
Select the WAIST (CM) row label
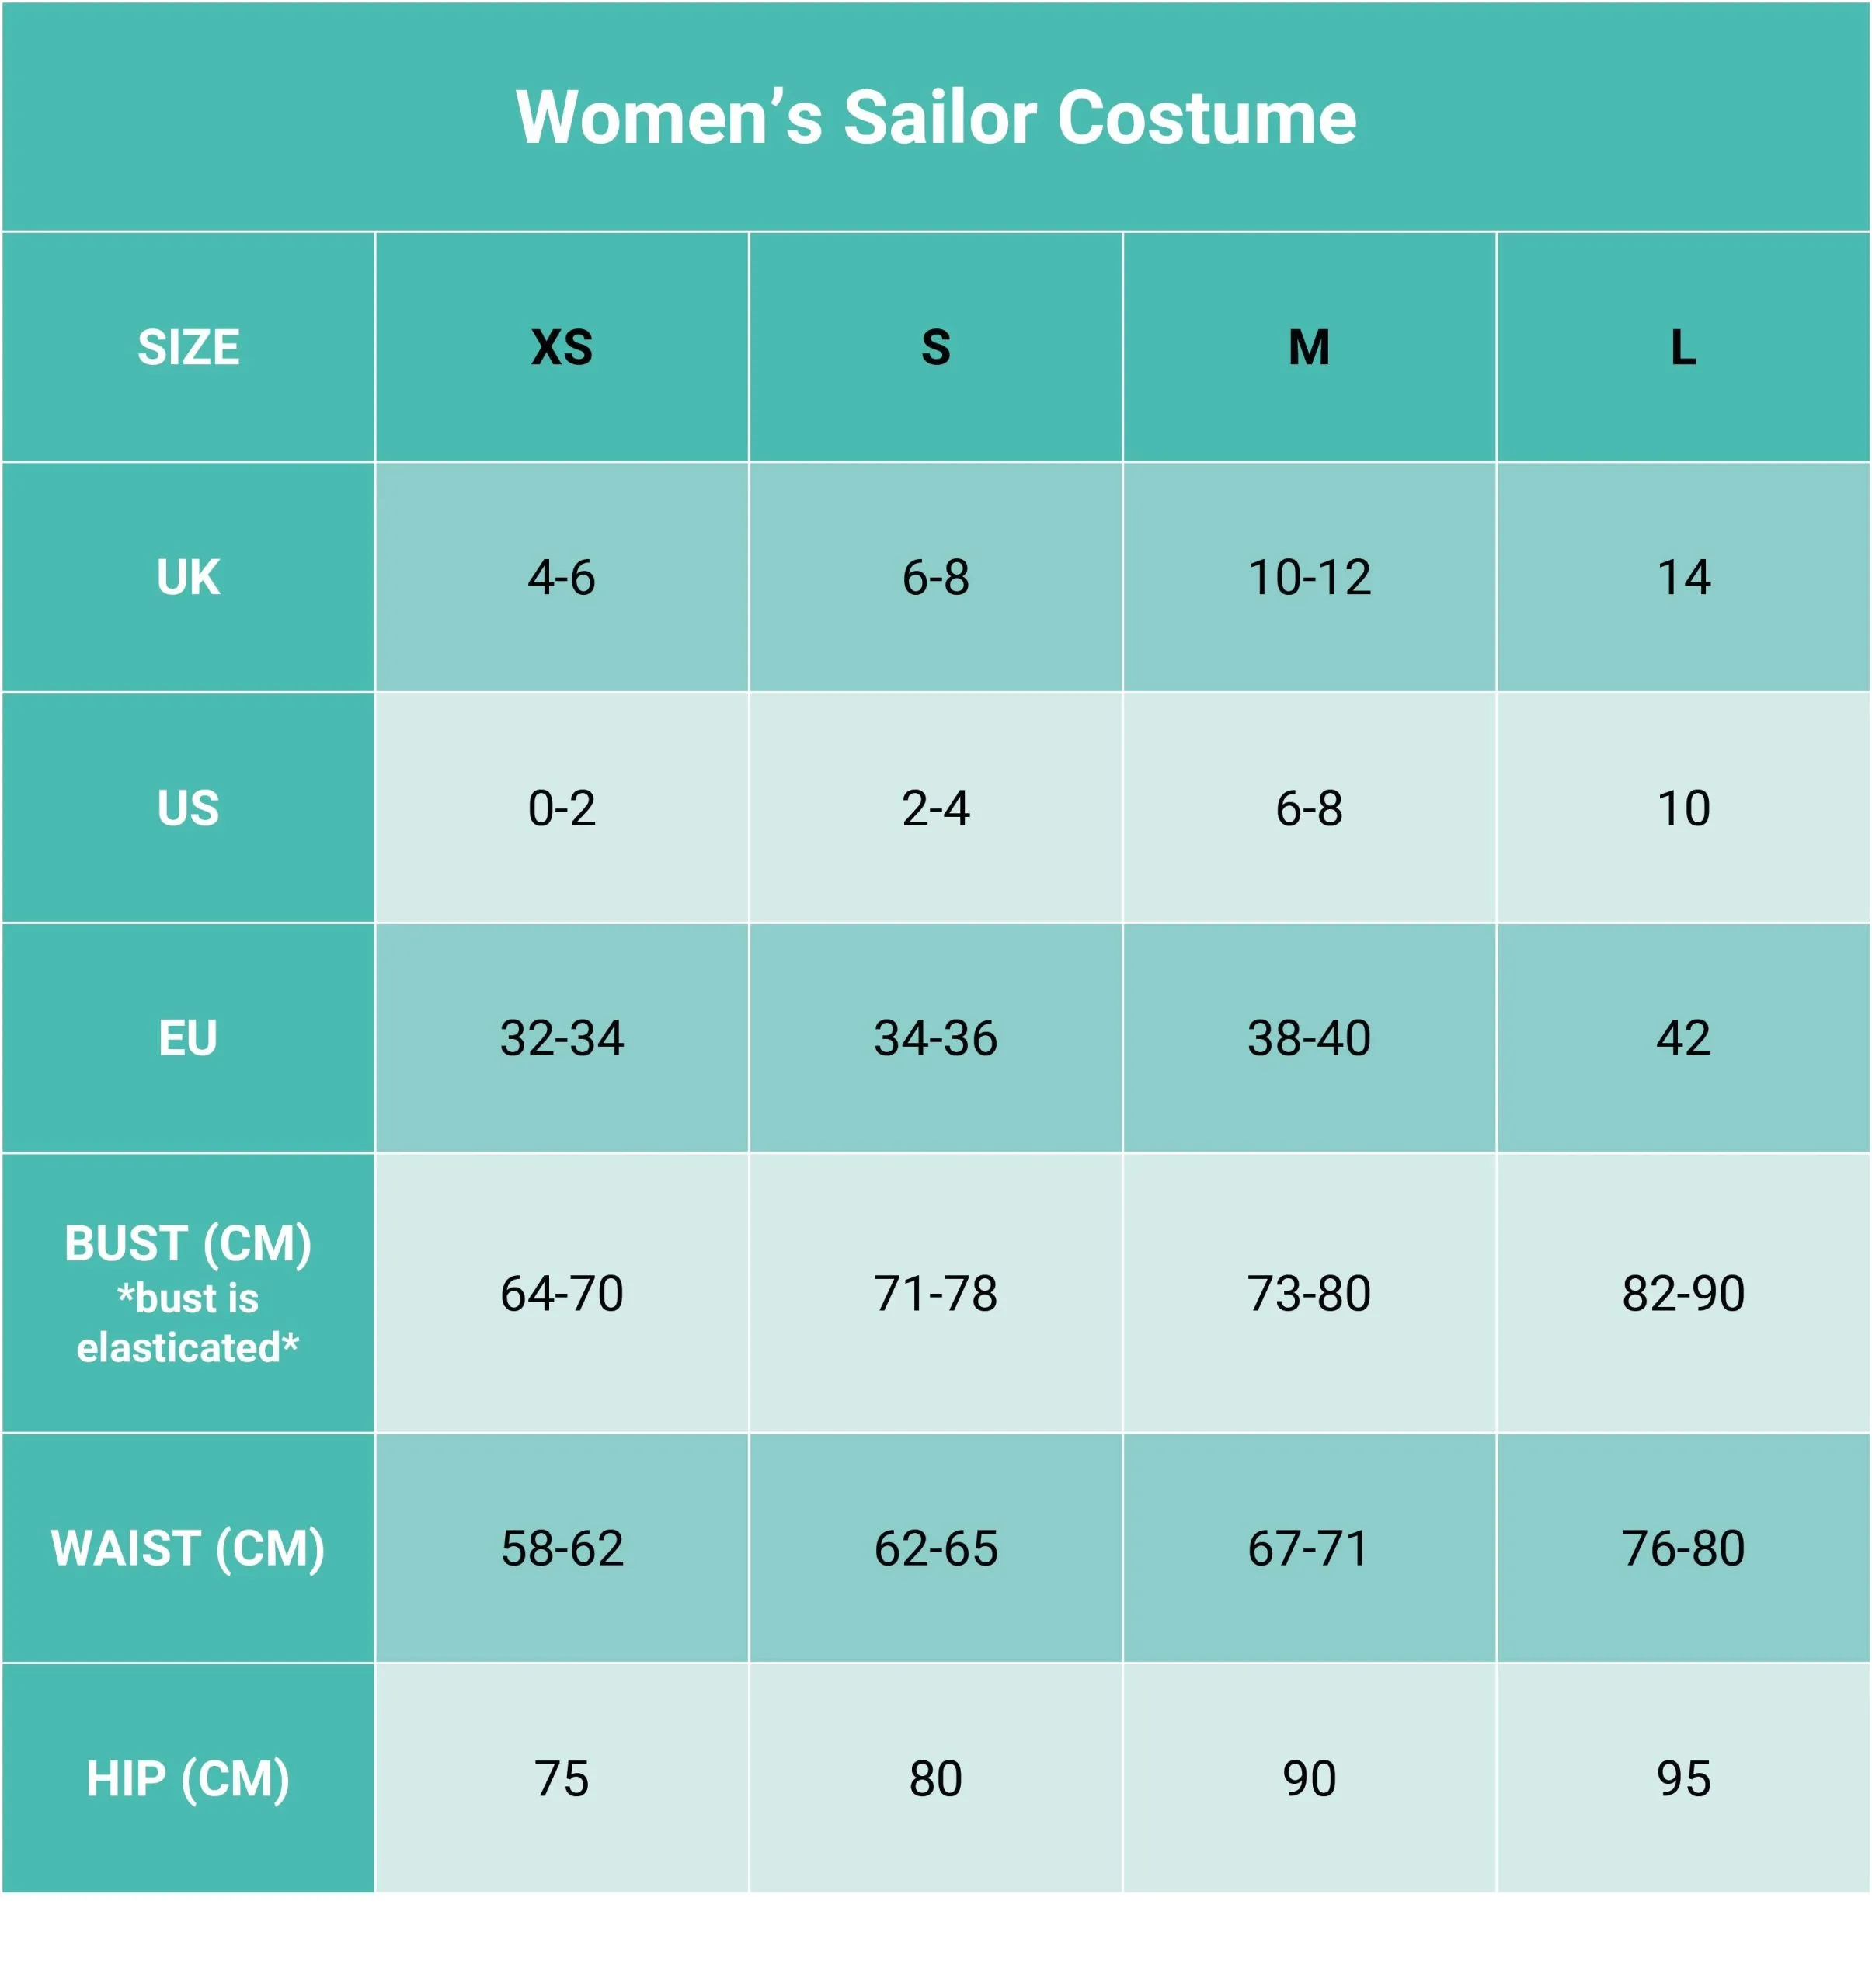[188, 1548]
